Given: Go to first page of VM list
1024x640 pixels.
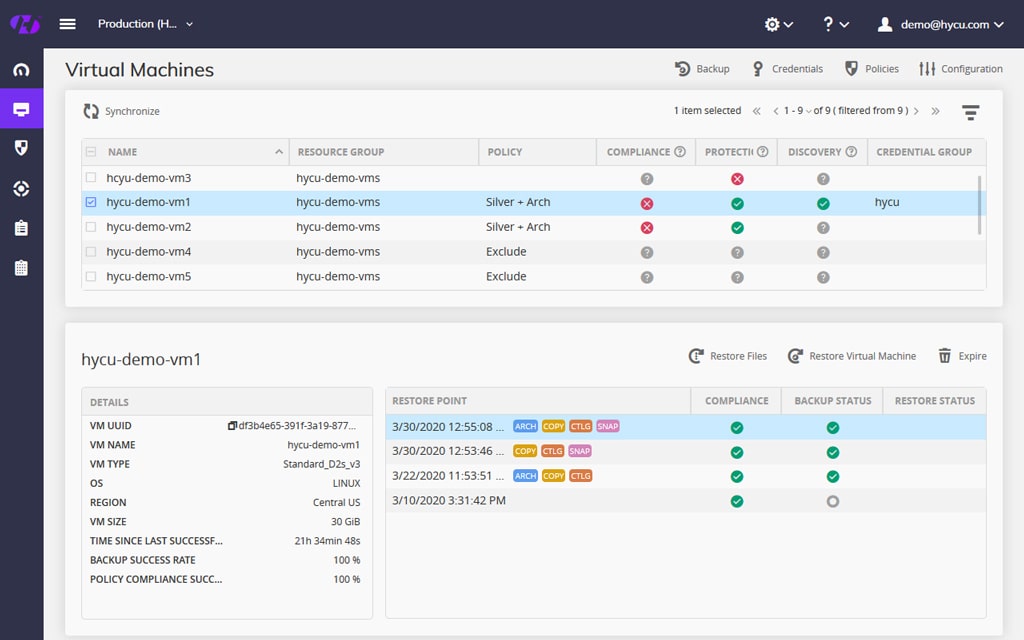Looking at the screenshot, I should (x=756, y=111).
